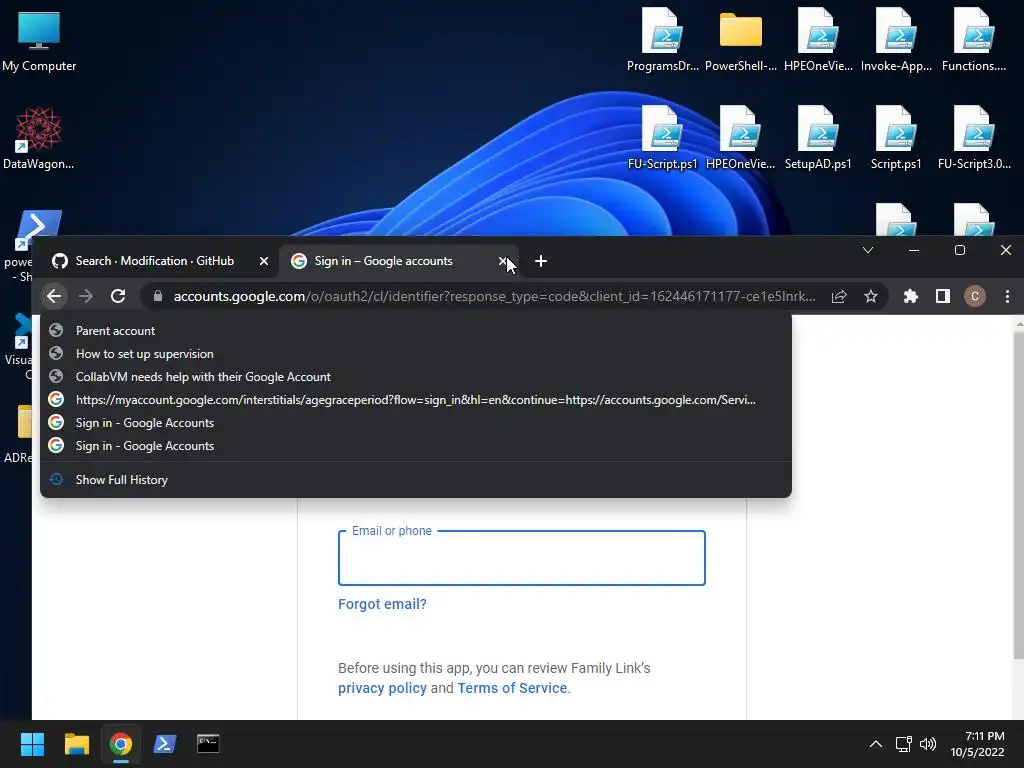This screenshot has width=1024, height=768.
Task: Select the DataWagon desktop shortcut
Action: 39,138
